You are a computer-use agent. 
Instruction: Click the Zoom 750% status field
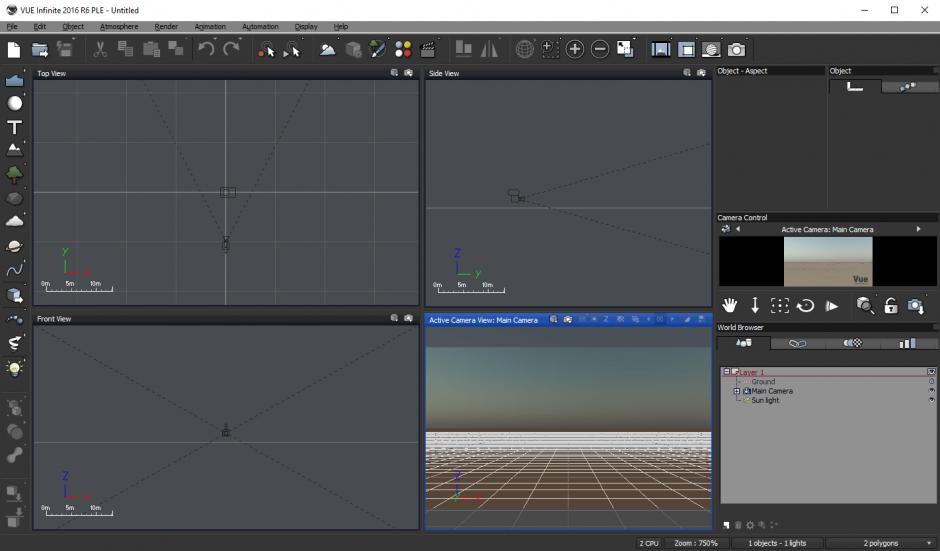(x=695, y=543)
